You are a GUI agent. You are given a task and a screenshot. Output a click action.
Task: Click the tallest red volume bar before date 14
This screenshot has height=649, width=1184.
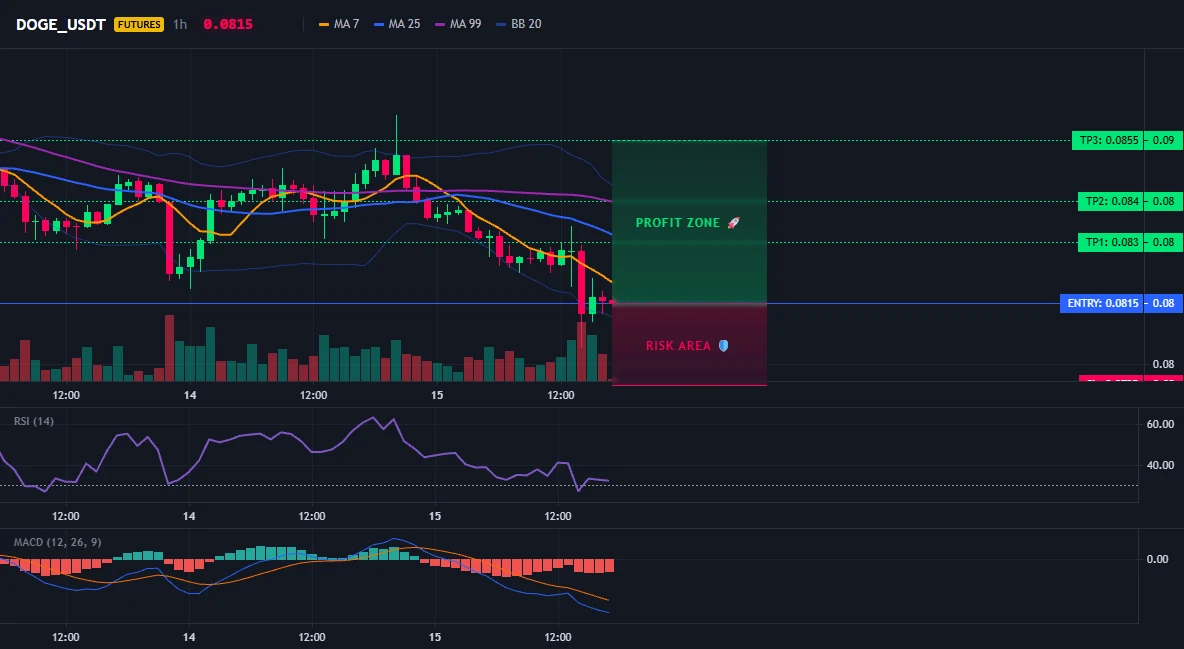(169, 348)
